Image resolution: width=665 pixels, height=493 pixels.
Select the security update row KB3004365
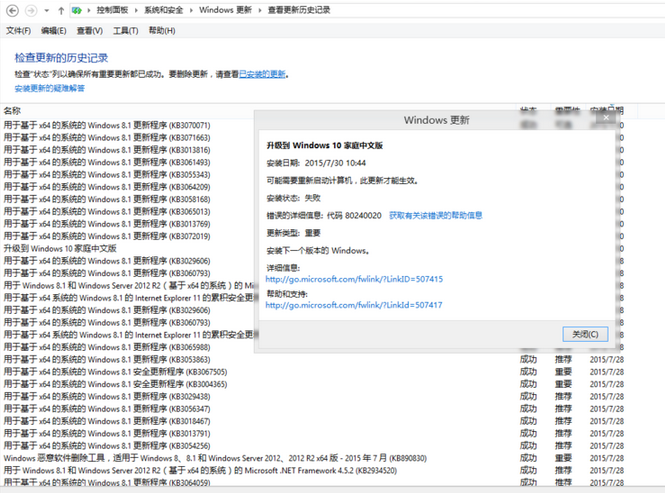point(313,384)
